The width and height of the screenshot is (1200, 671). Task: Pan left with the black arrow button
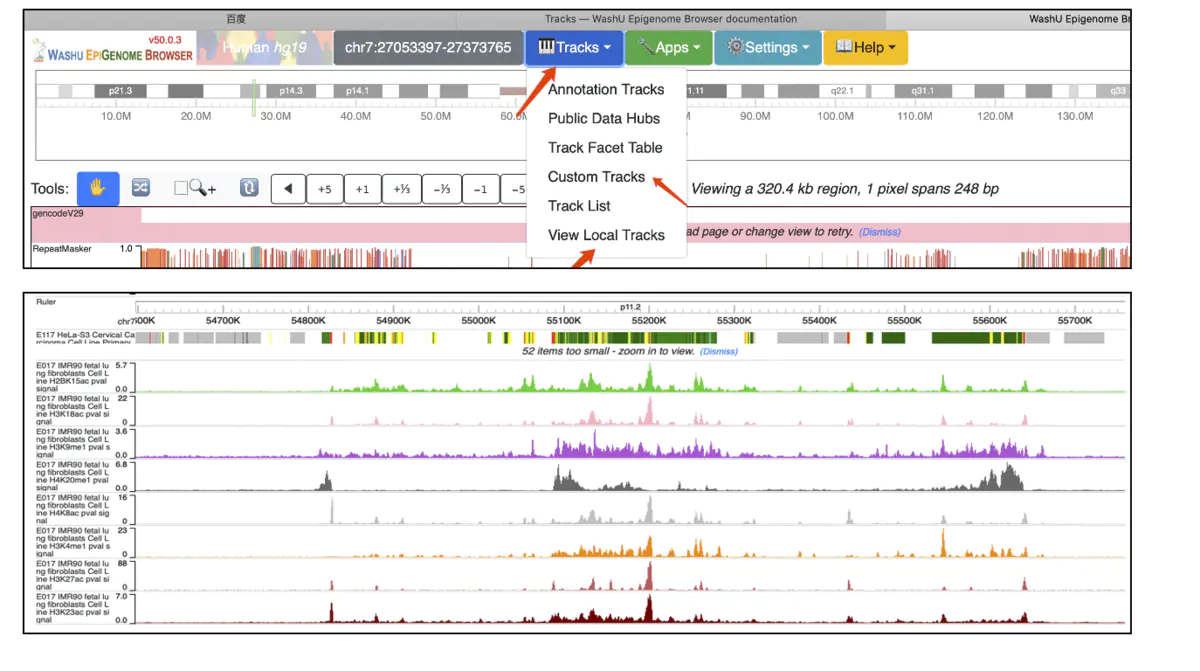click(289, 188)
